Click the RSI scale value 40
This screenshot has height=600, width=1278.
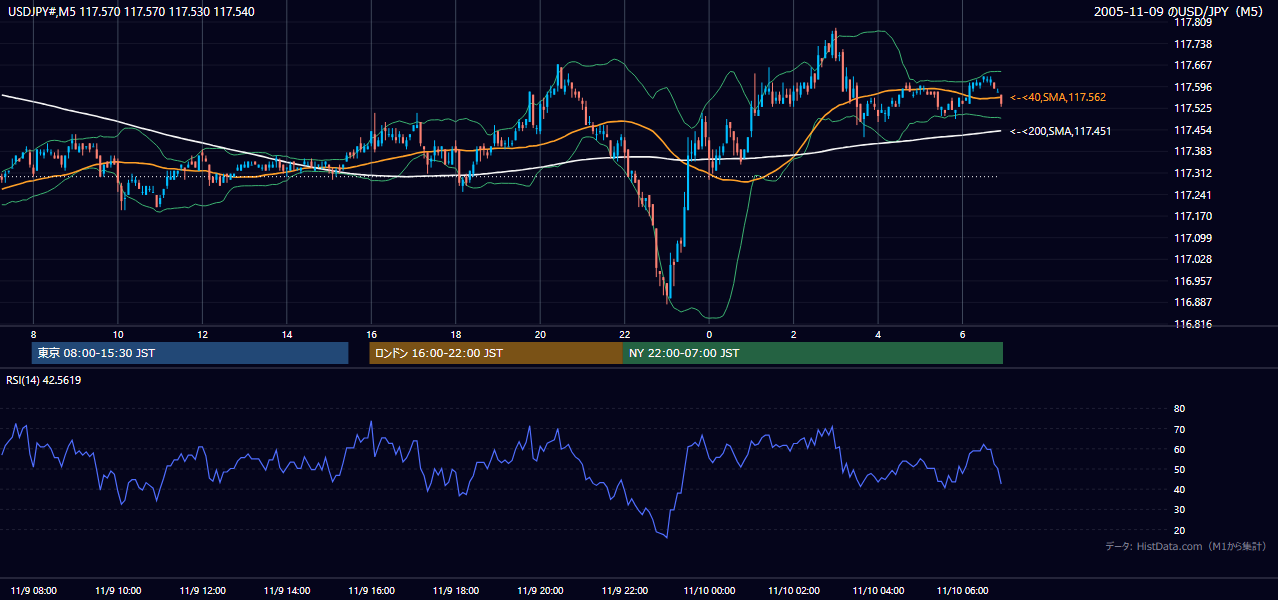point(1179,489)
